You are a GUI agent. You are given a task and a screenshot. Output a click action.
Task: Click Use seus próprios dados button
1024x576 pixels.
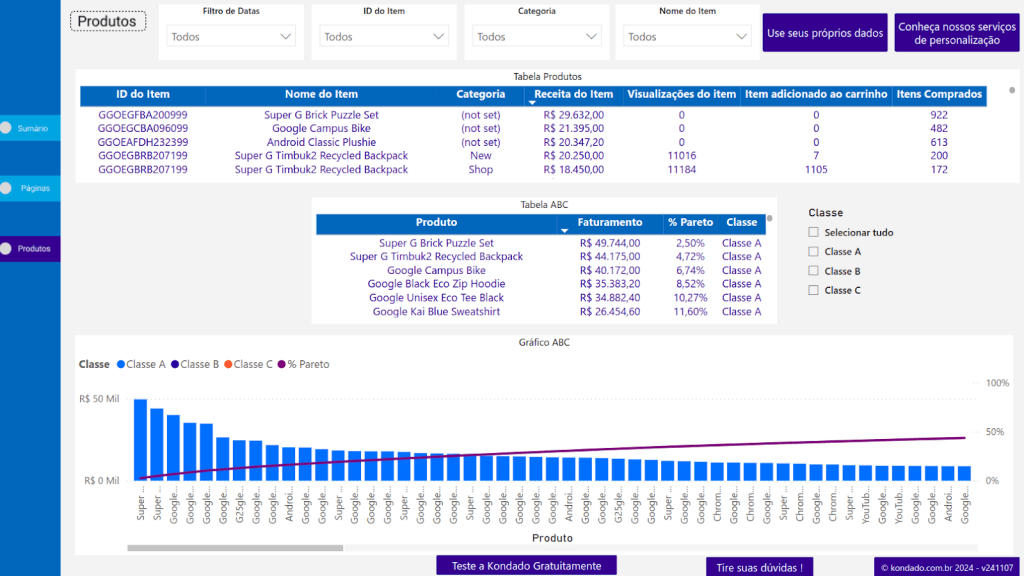[825, 33]
